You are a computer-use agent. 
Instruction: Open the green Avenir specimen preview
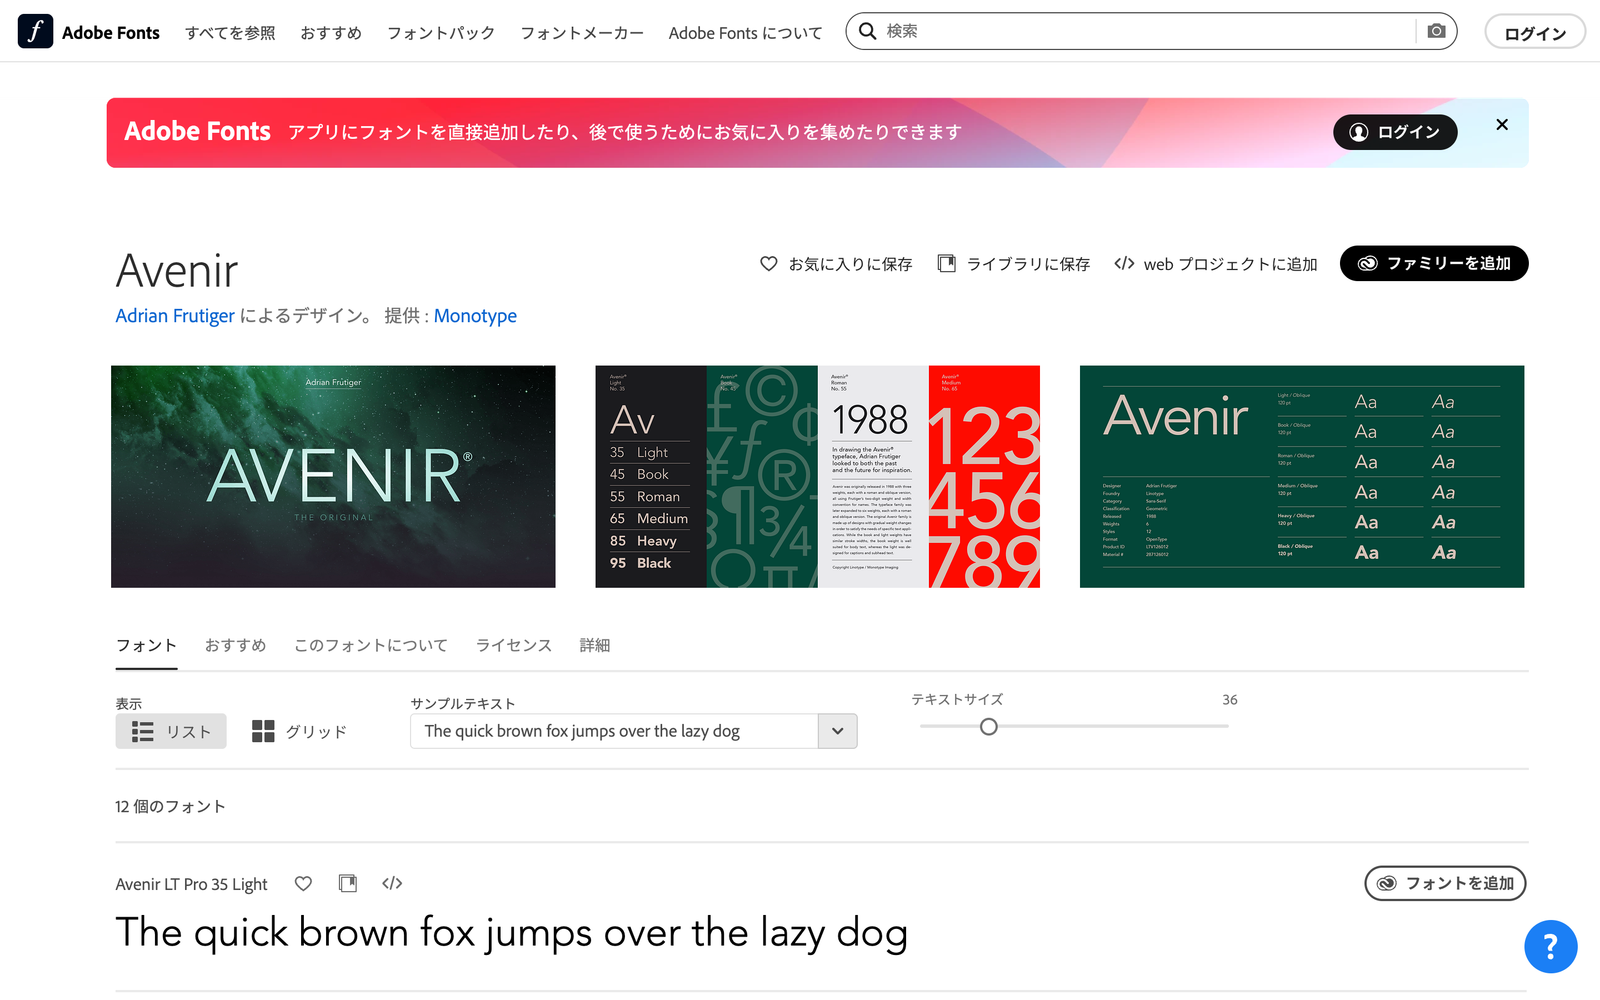[x=1302, y=476]
